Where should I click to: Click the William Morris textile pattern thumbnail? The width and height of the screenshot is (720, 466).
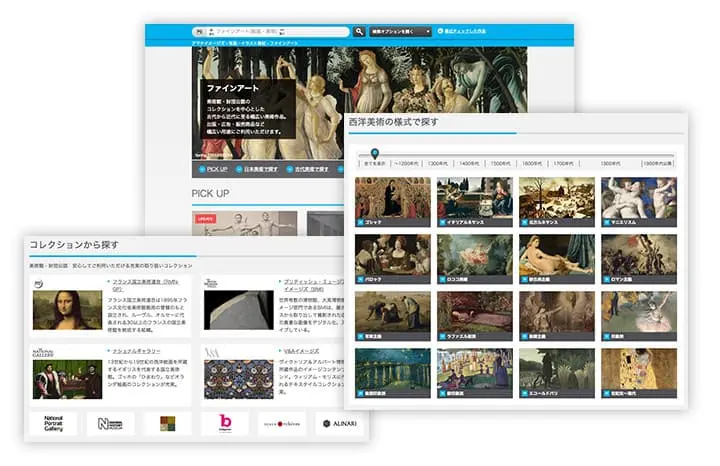point(239,379)
